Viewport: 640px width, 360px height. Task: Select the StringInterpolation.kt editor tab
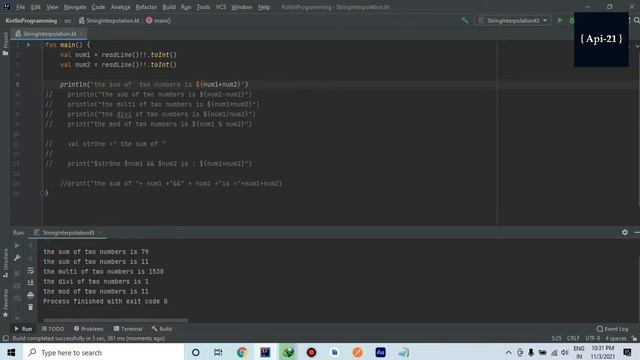49,34
